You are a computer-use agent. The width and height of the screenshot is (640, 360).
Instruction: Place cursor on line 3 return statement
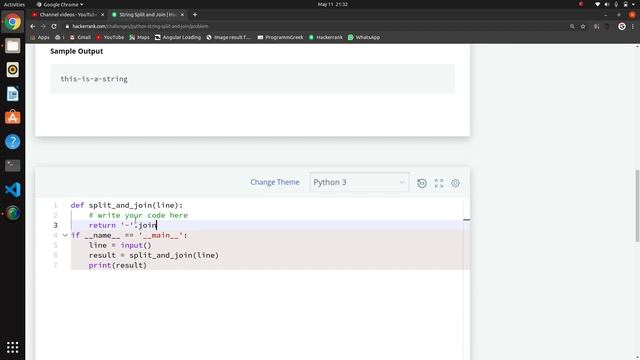pos(123,225)
